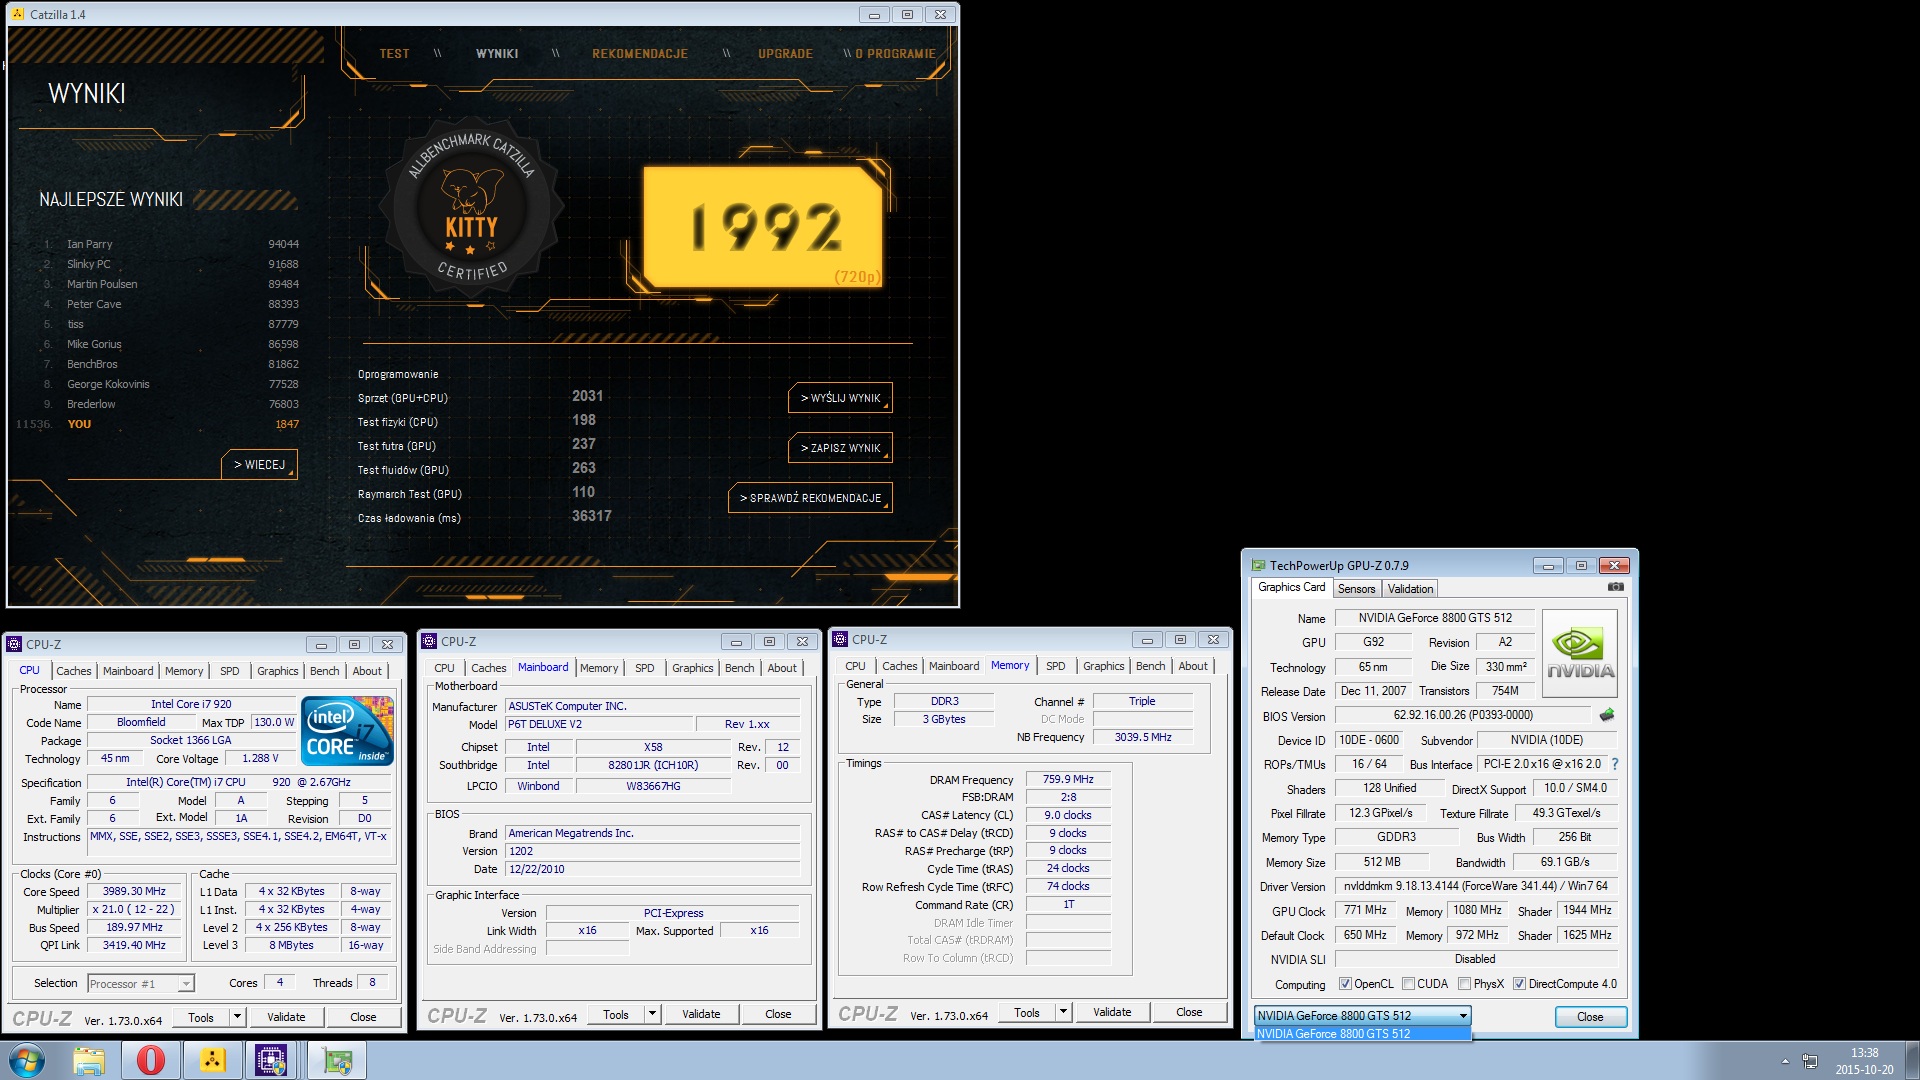Click the SPRAWDŹ REKOMENDACJE button
Image resolution: width=1920 pixels, height=1080 pixels.
[x=810, y=498]
